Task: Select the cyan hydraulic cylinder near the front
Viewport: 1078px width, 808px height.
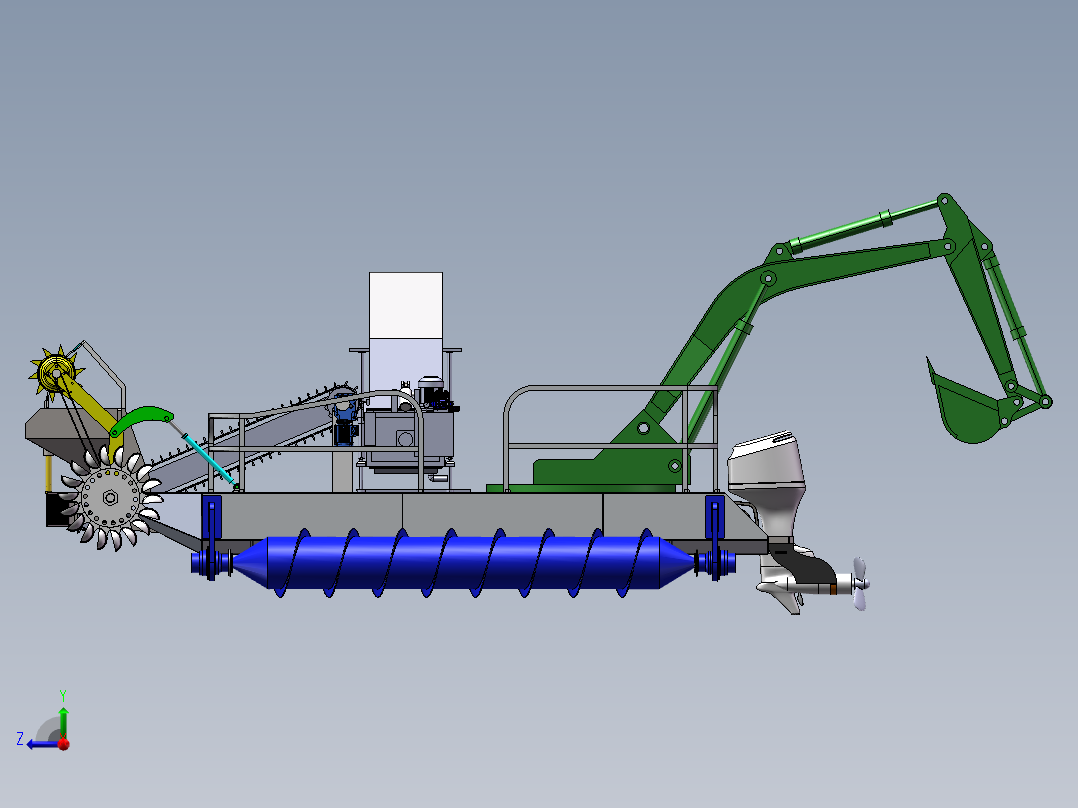Action: pyautogui.click(x=209, y=459)
